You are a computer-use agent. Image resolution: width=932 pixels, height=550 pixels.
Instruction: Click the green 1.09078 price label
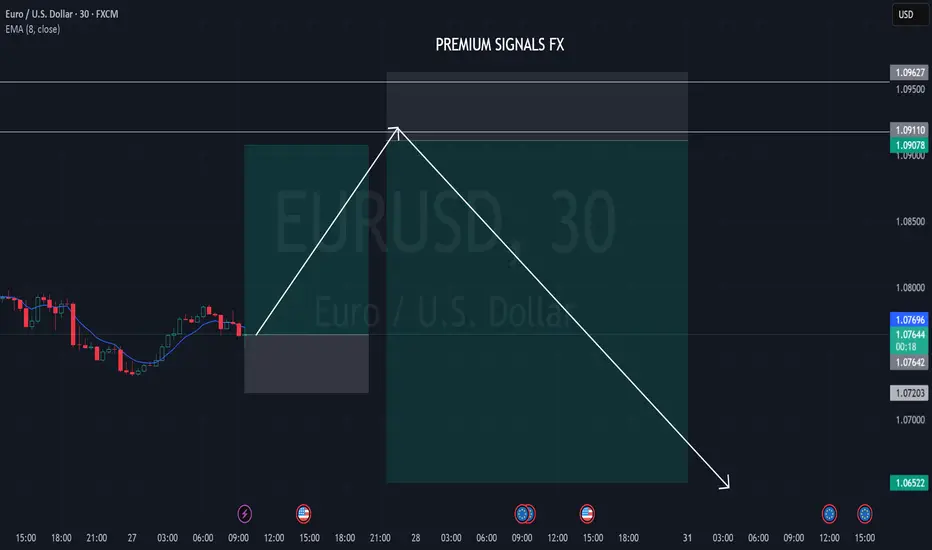909,145
